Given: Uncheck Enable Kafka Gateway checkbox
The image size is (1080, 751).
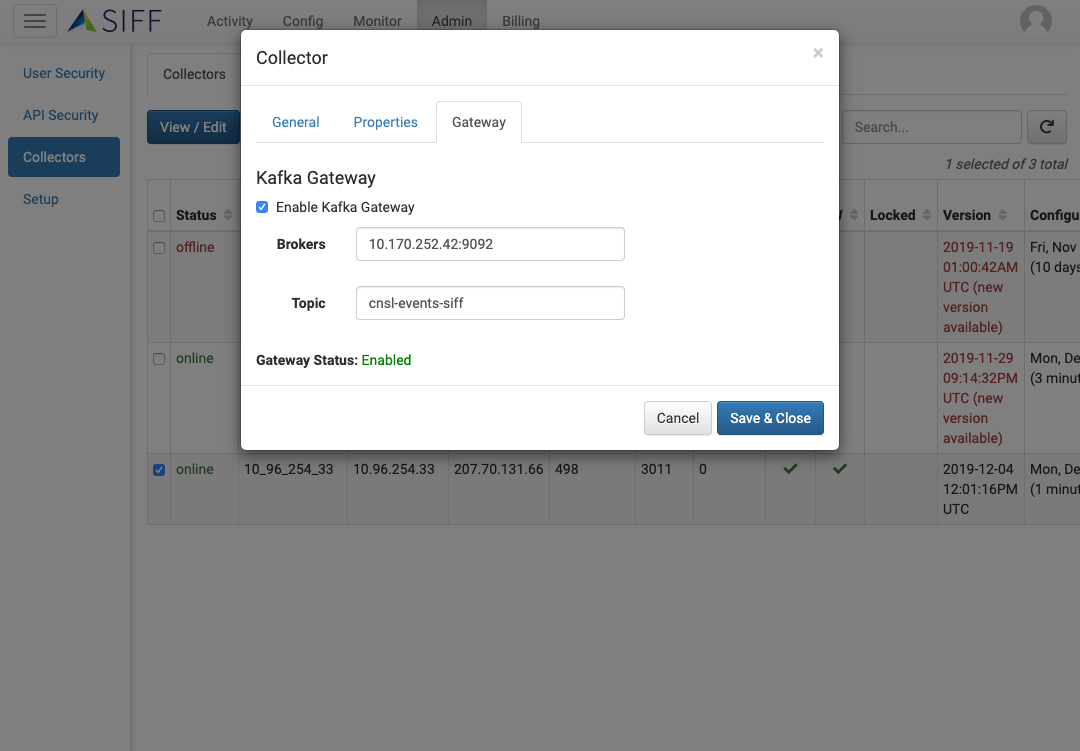Looking at the screenshot, I should click(x=262, y=207).
